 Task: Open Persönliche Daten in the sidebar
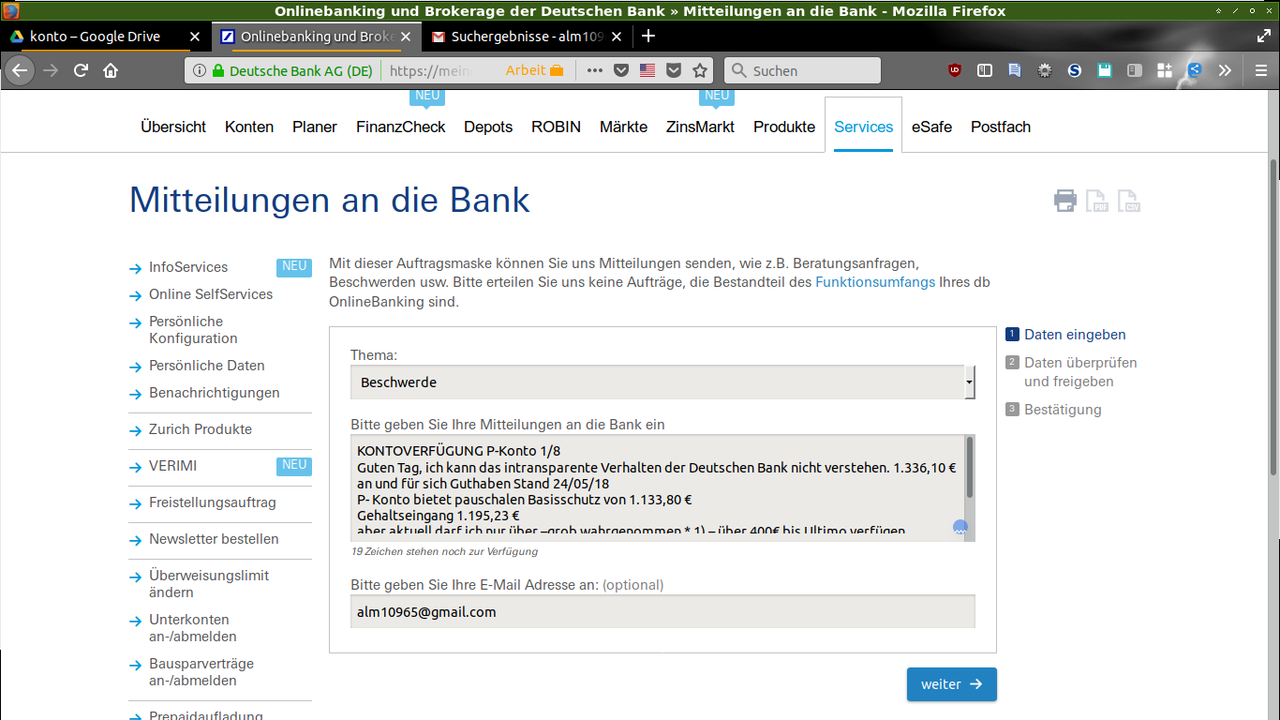click(207, 366)
